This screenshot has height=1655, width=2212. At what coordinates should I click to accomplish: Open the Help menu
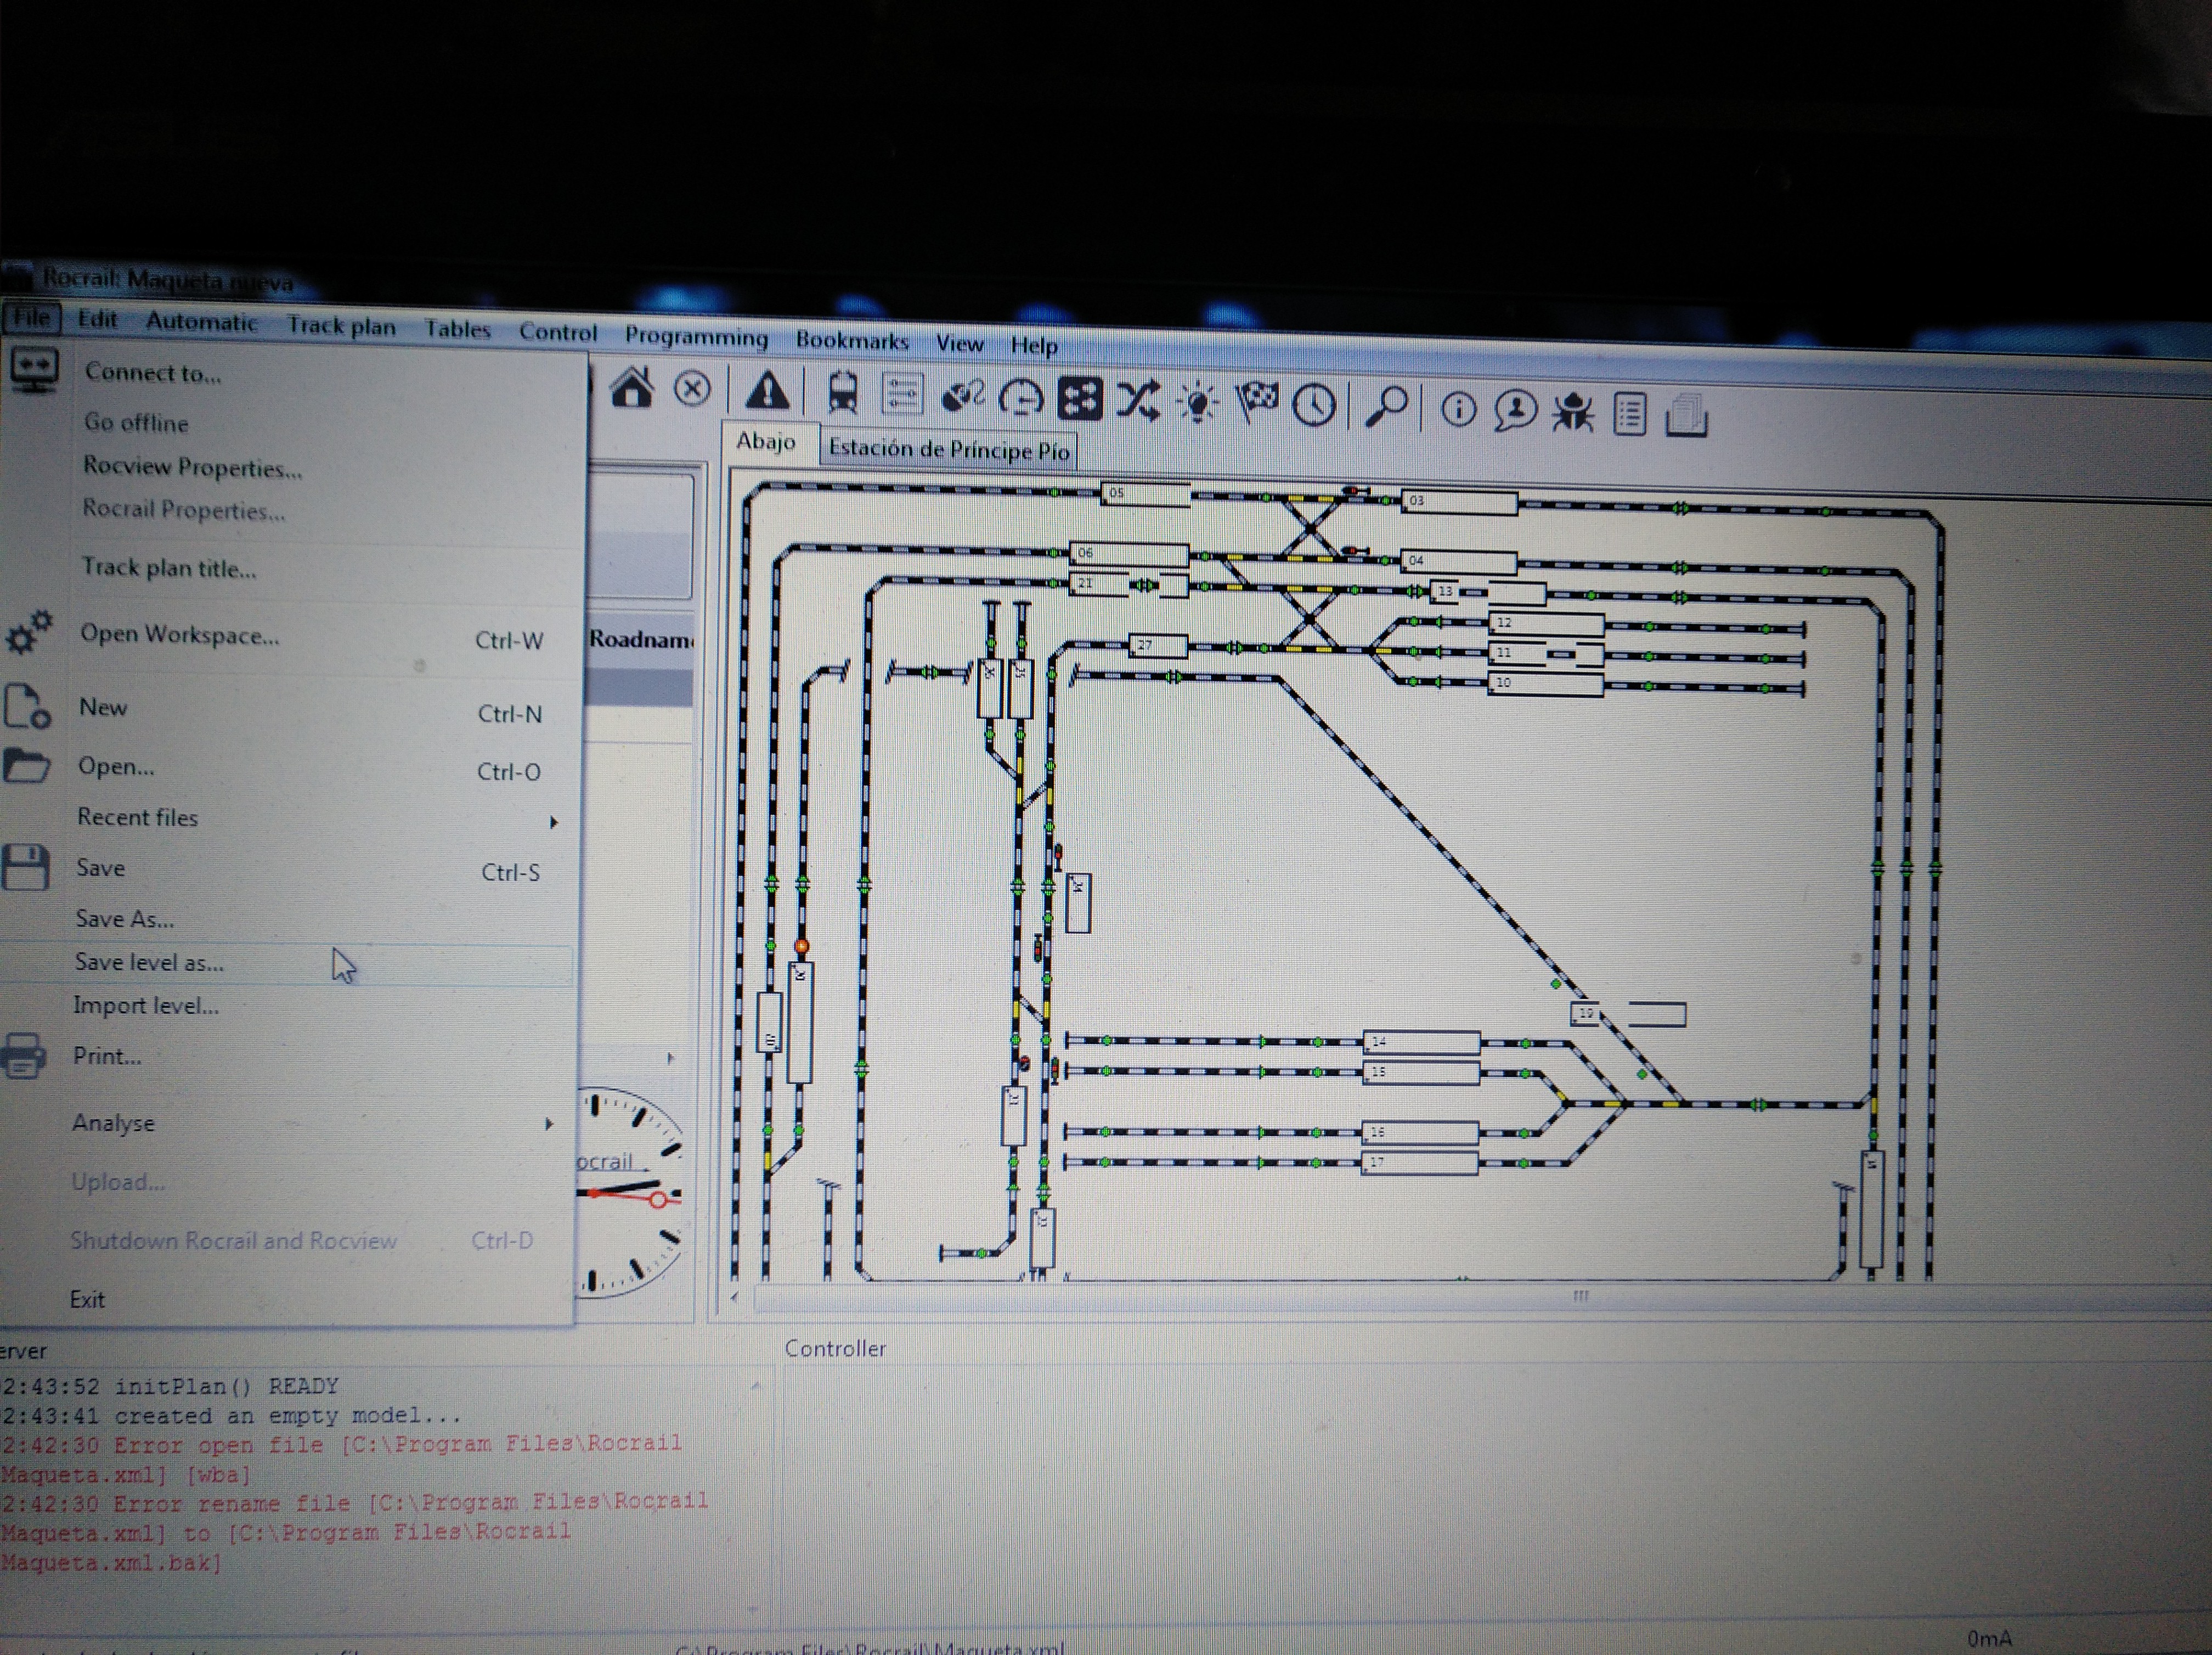point(1033,345)
